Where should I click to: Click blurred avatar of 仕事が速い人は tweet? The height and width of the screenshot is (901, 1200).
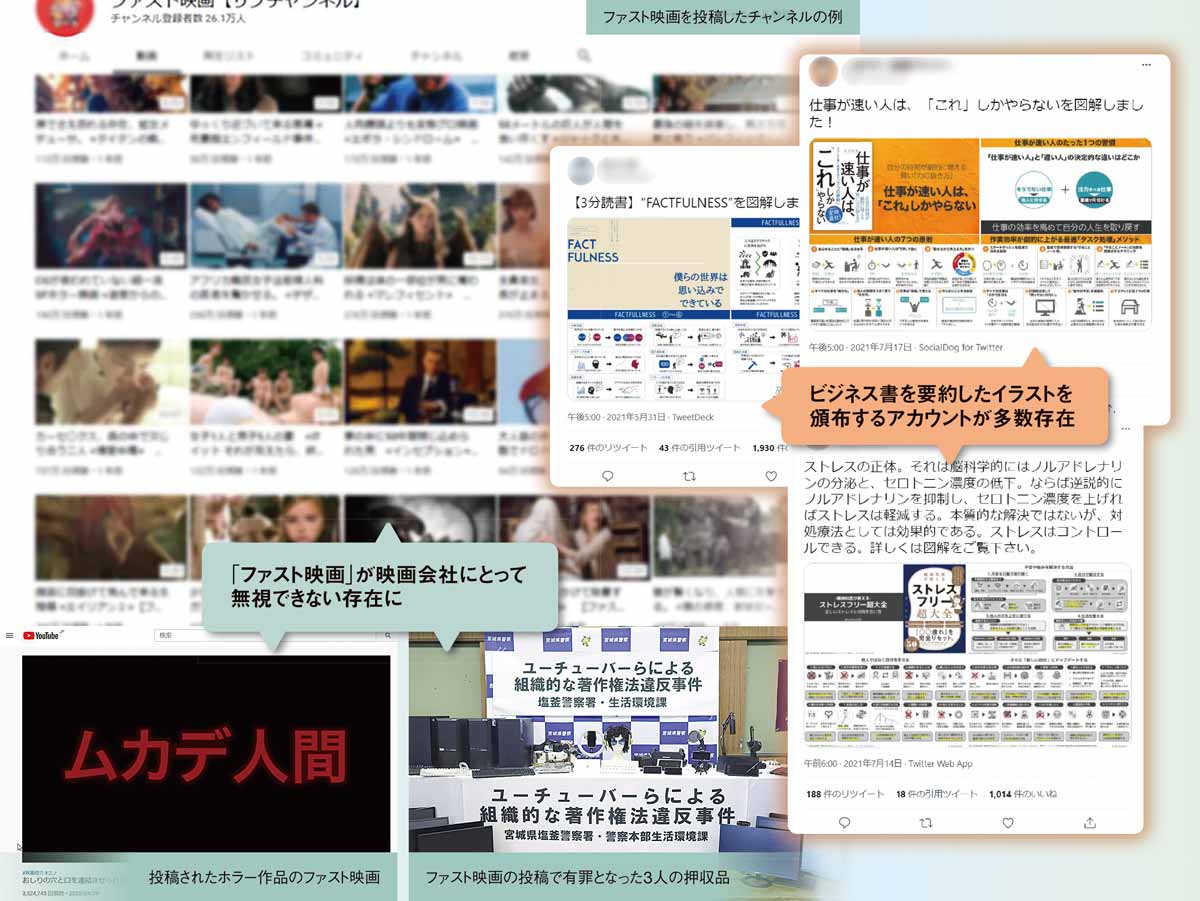click(x=824, y=72)
